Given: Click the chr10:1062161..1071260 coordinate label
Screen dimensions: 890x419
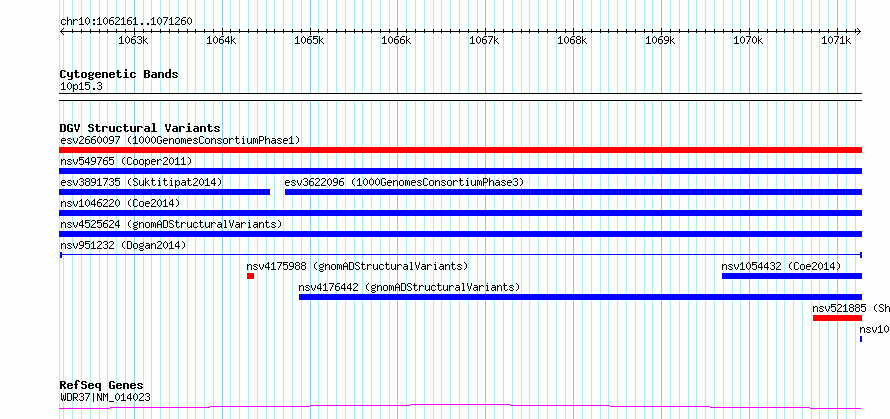Looking at the screenshot, I should pyautogui.click(x=126, y=22).
